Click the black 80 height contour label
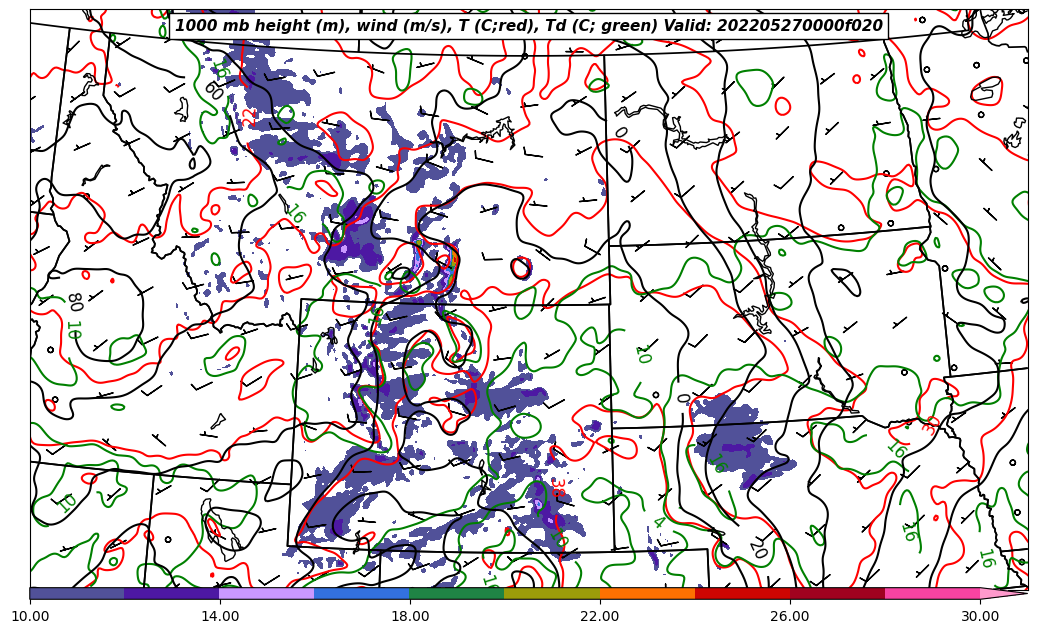Image resolution: width=1037 pixels, height=633 pixels. [x=75, y=303]
